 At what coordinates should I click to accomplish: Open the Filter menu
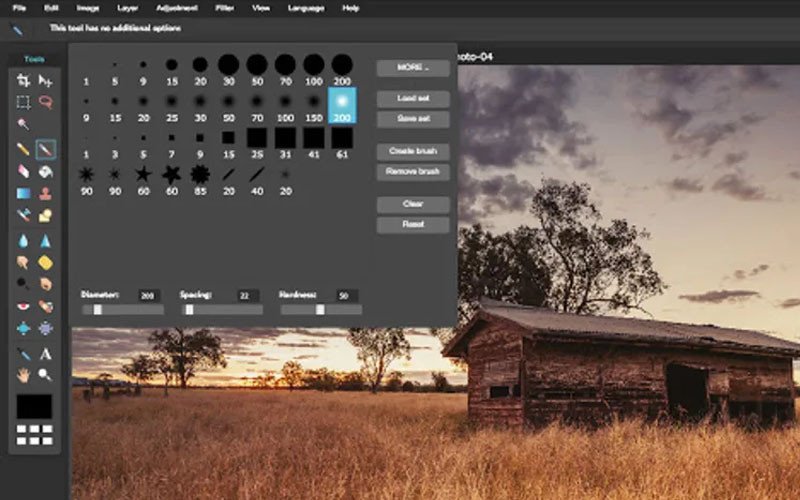224,8
